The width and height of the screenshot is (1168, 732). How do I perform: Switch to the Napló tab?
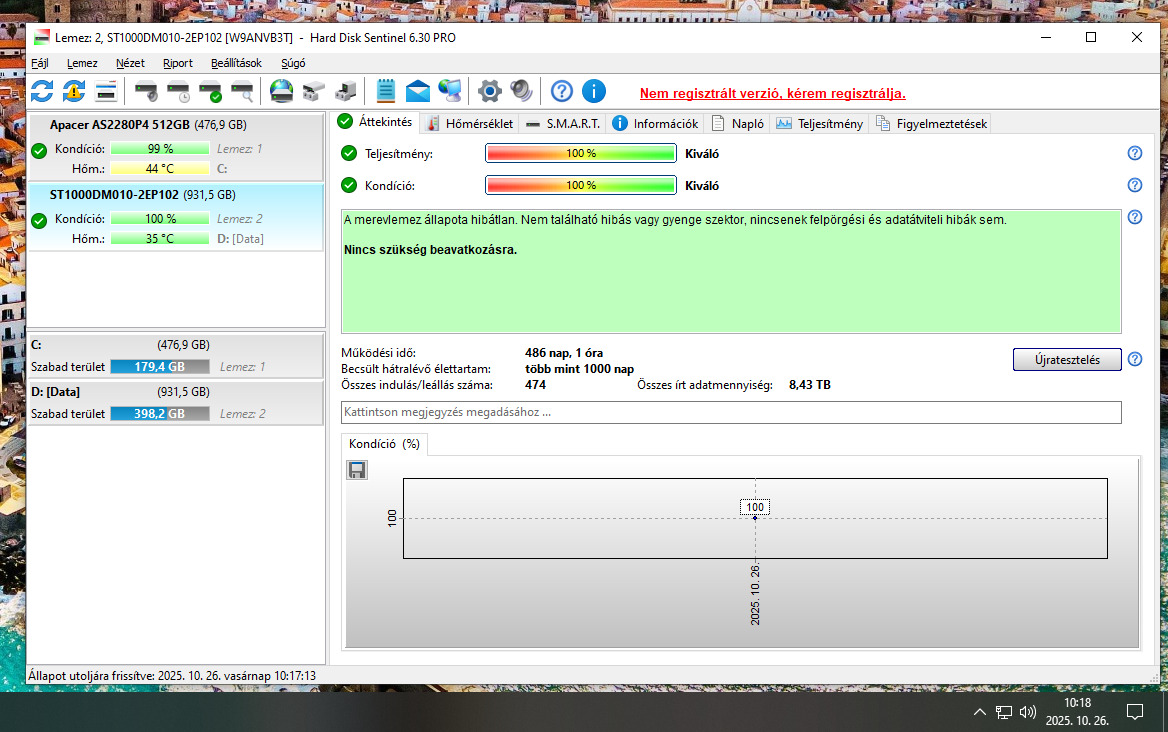point(737,124)
